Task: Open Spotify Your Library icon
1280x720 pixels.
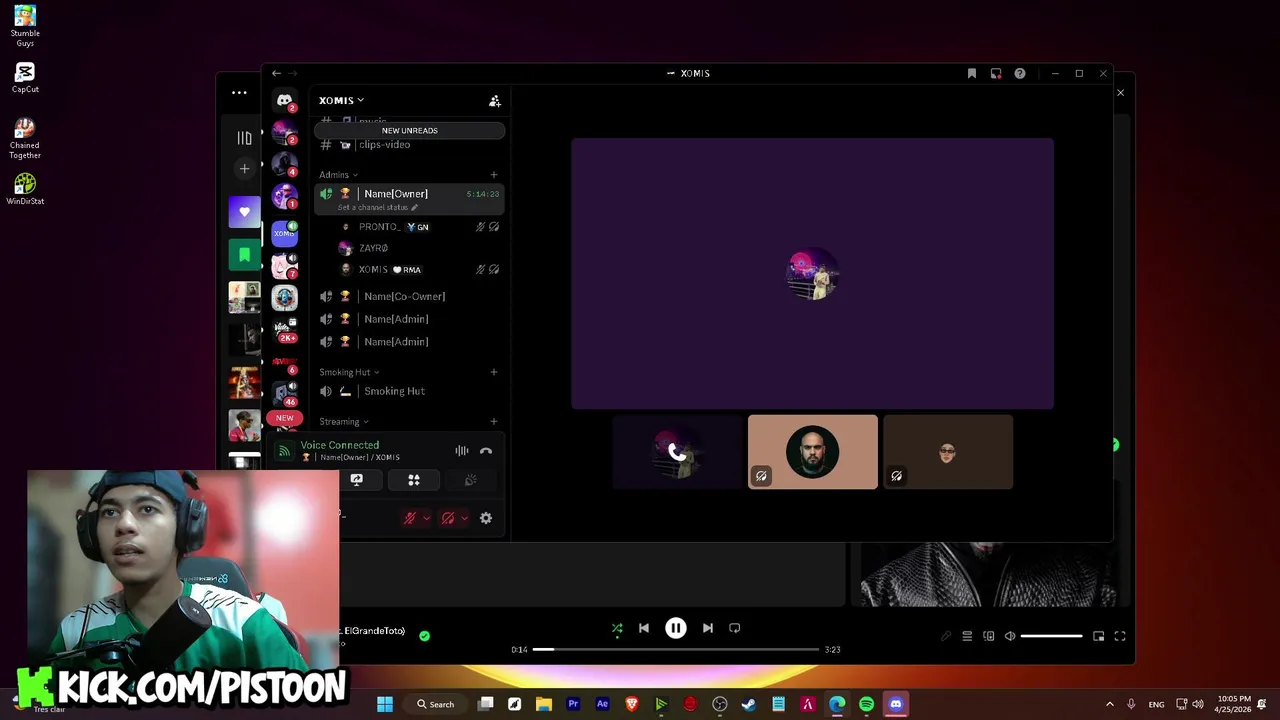Action: tap(244, 138)
